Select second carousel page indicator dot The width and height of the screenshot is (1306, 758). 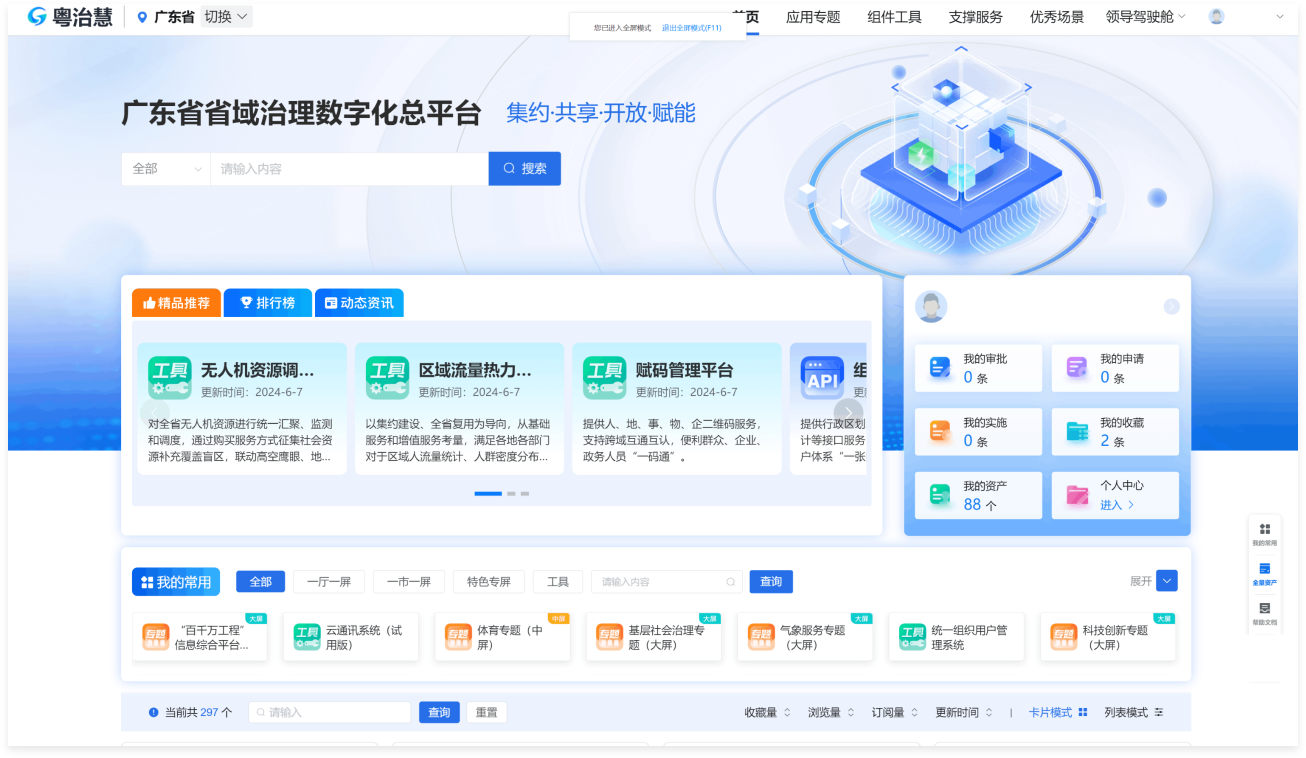(511, 494)
